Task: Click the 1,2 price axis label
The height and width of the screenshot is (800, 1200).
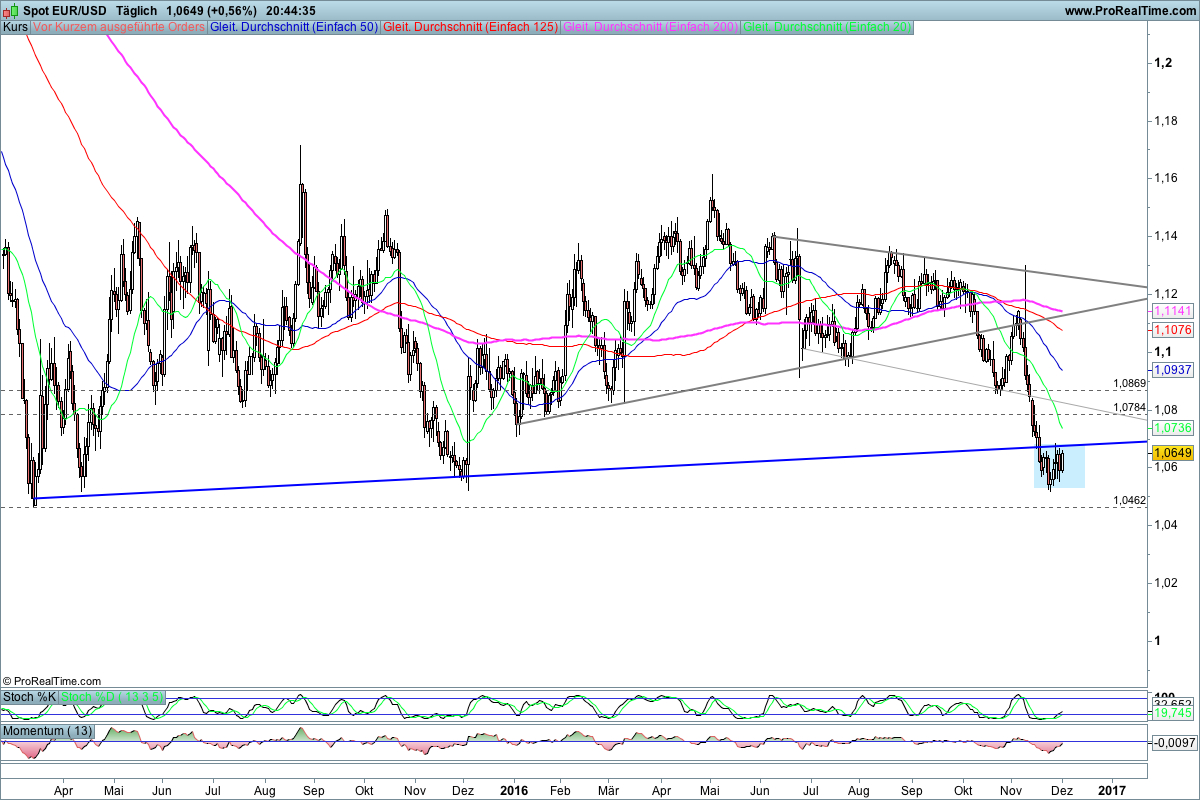Action: click(x=1162, y=63)
